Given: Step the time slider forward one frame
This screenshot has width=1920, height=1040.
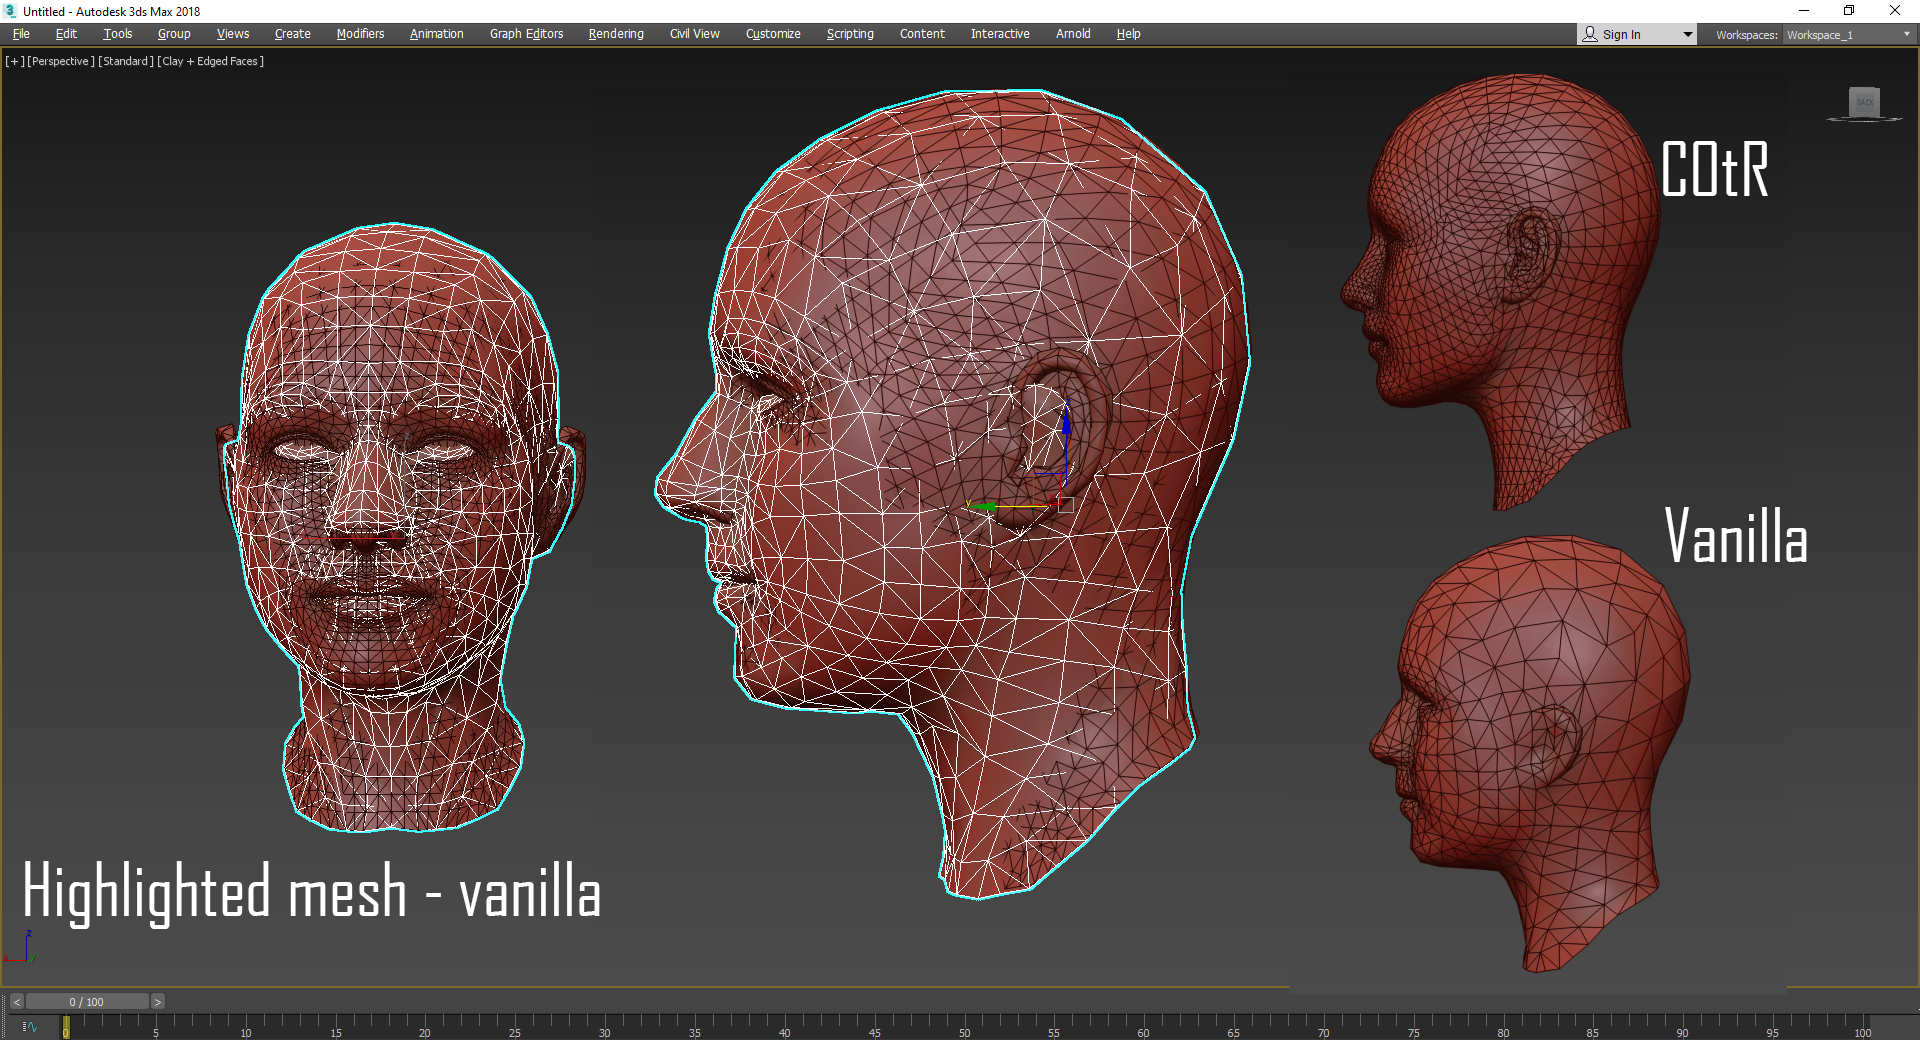Looking at the screenshot, I should (157, 1001).
